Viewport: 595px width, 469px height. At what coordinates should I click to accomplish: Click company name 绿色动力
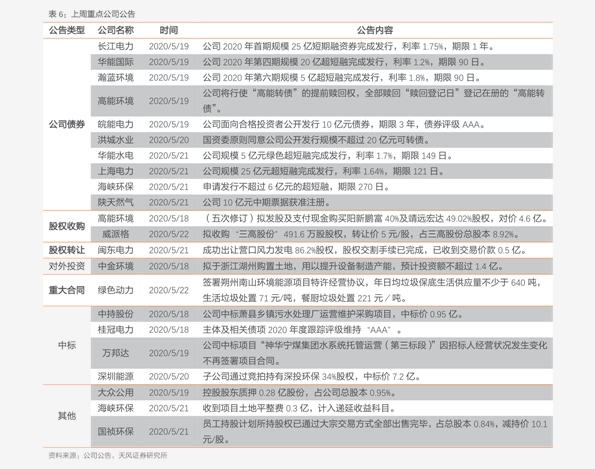tap(116, 290)
